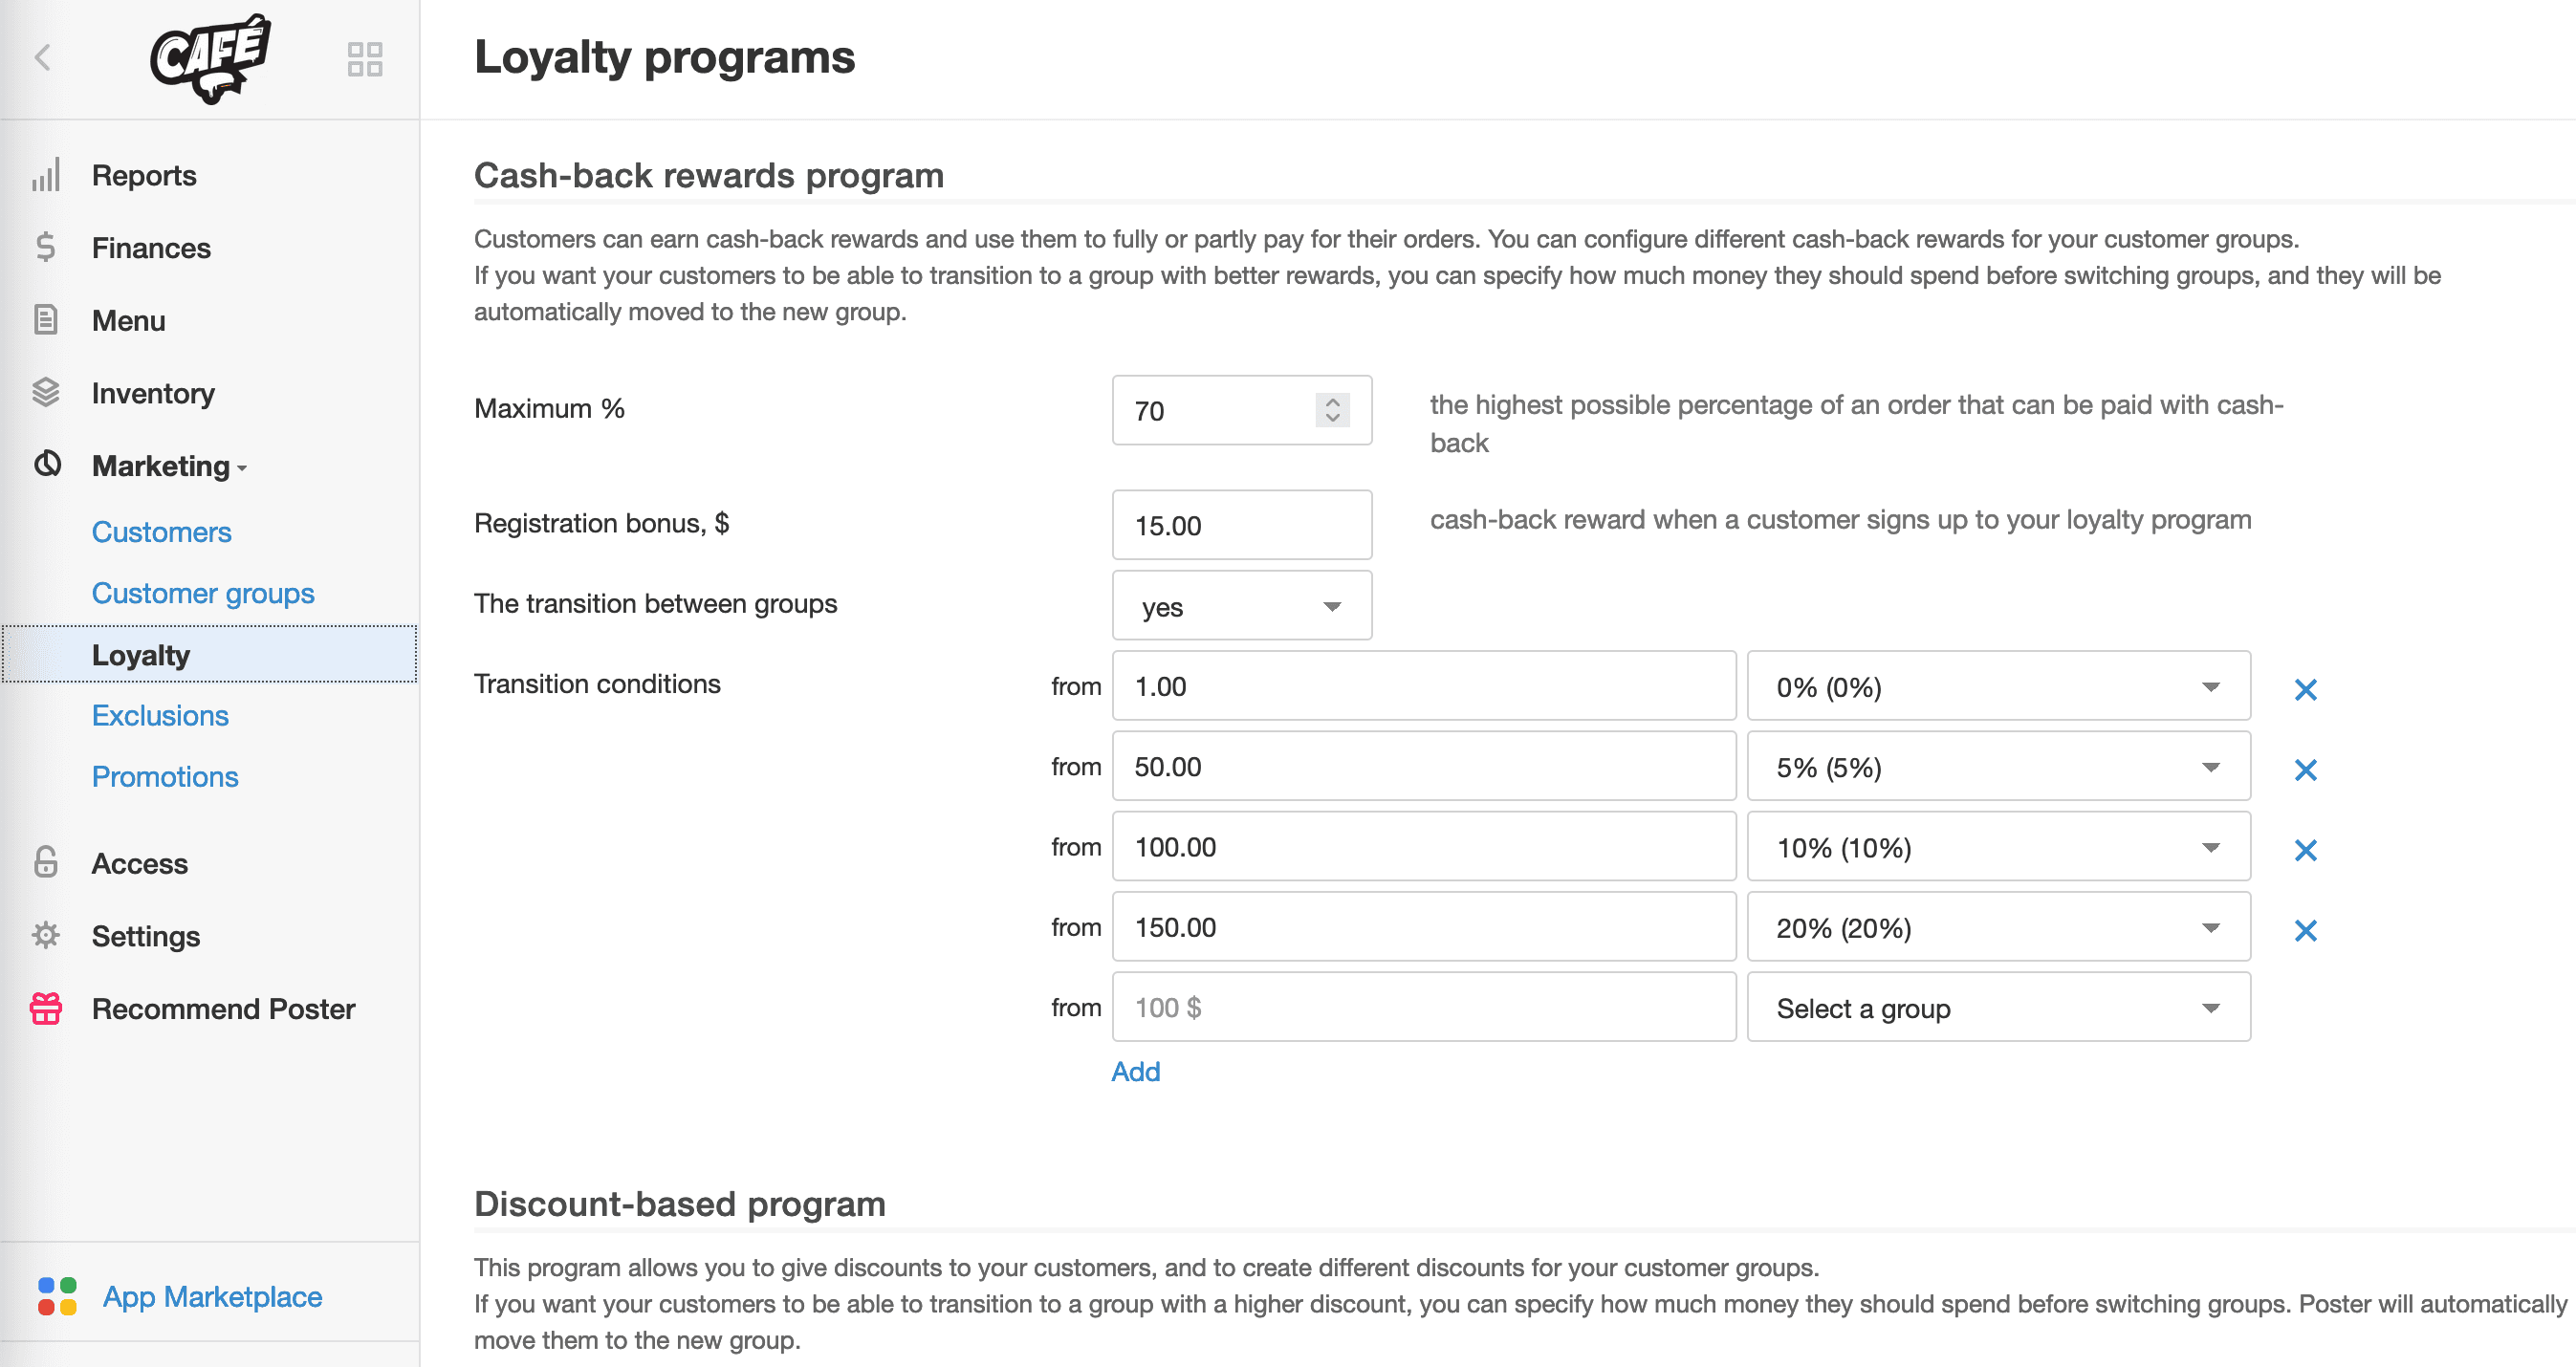Select the Customer groups menu item
The image size is (2576, 1367).
[x=205, y=591]
